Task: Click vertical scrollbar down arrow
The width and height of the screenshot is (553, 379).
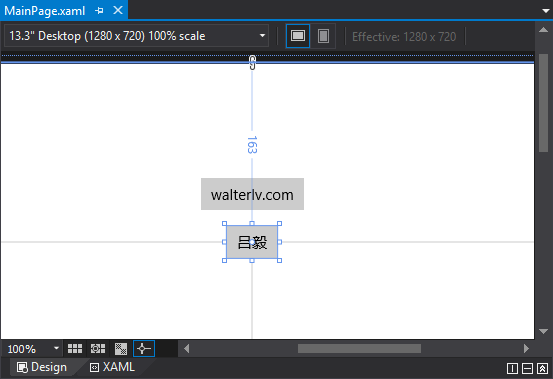Action: pos(543,331)
